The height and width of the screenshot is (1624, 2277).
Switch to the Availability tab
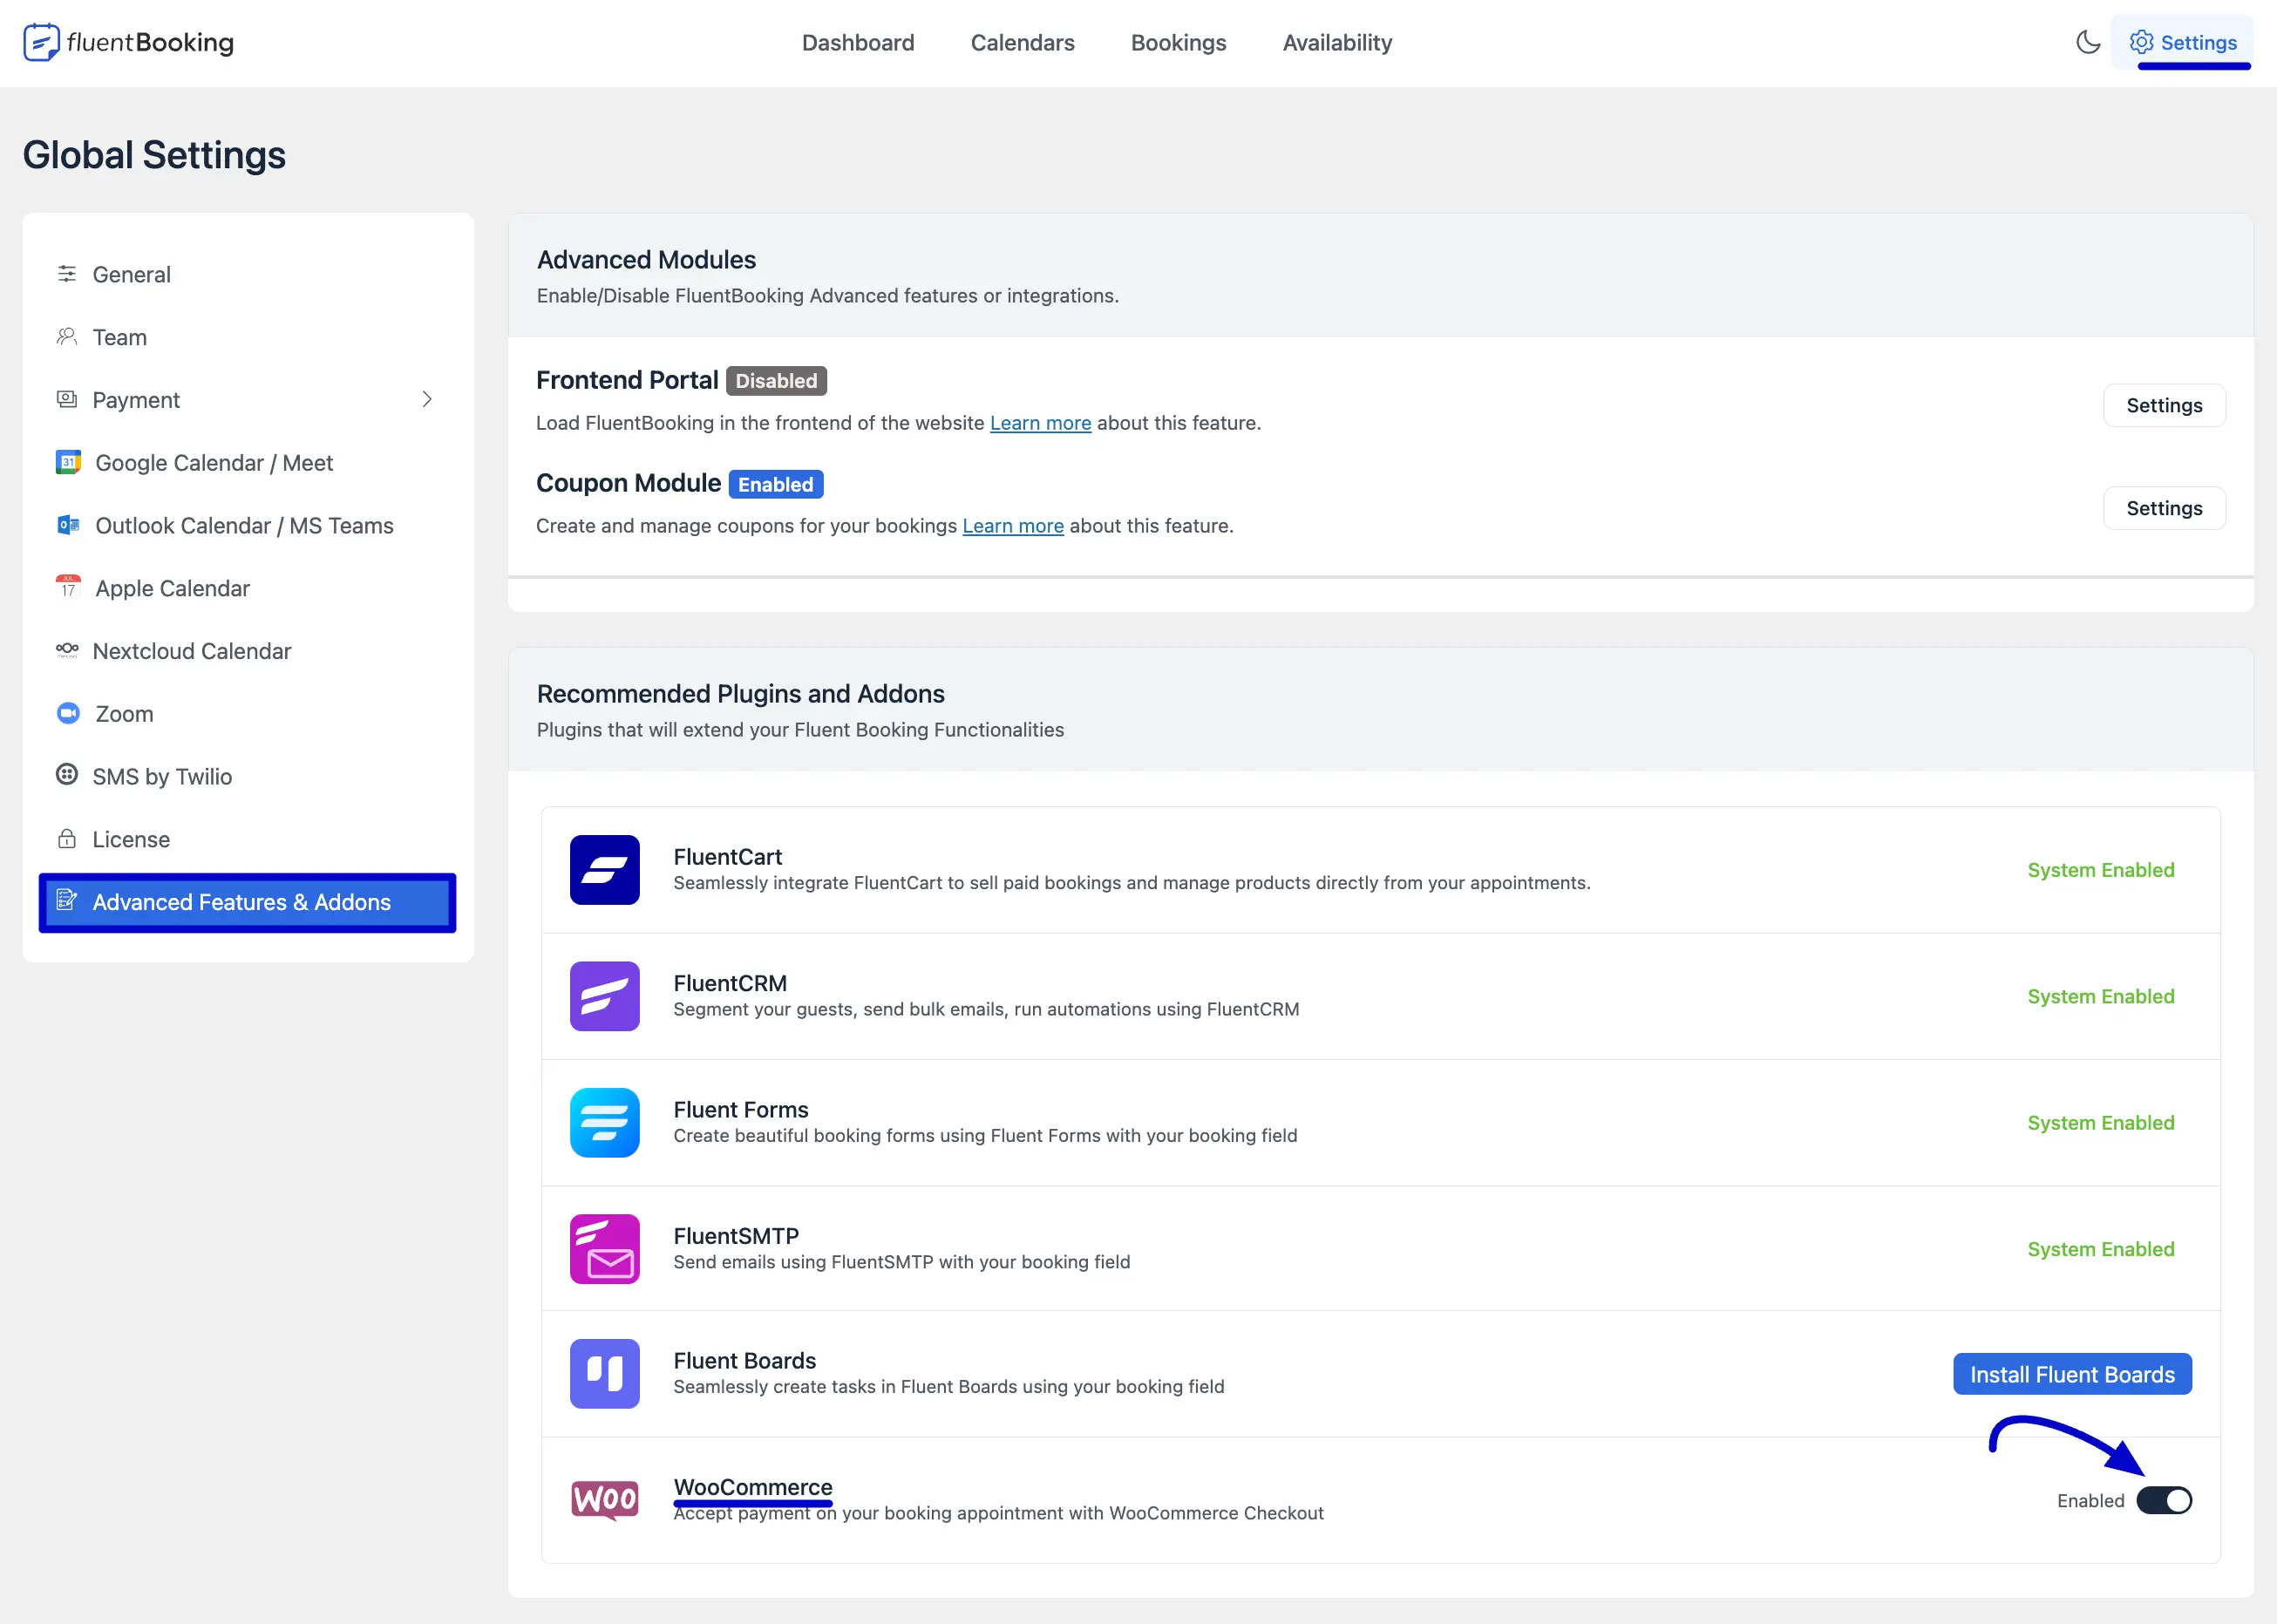pos(1337,43)
